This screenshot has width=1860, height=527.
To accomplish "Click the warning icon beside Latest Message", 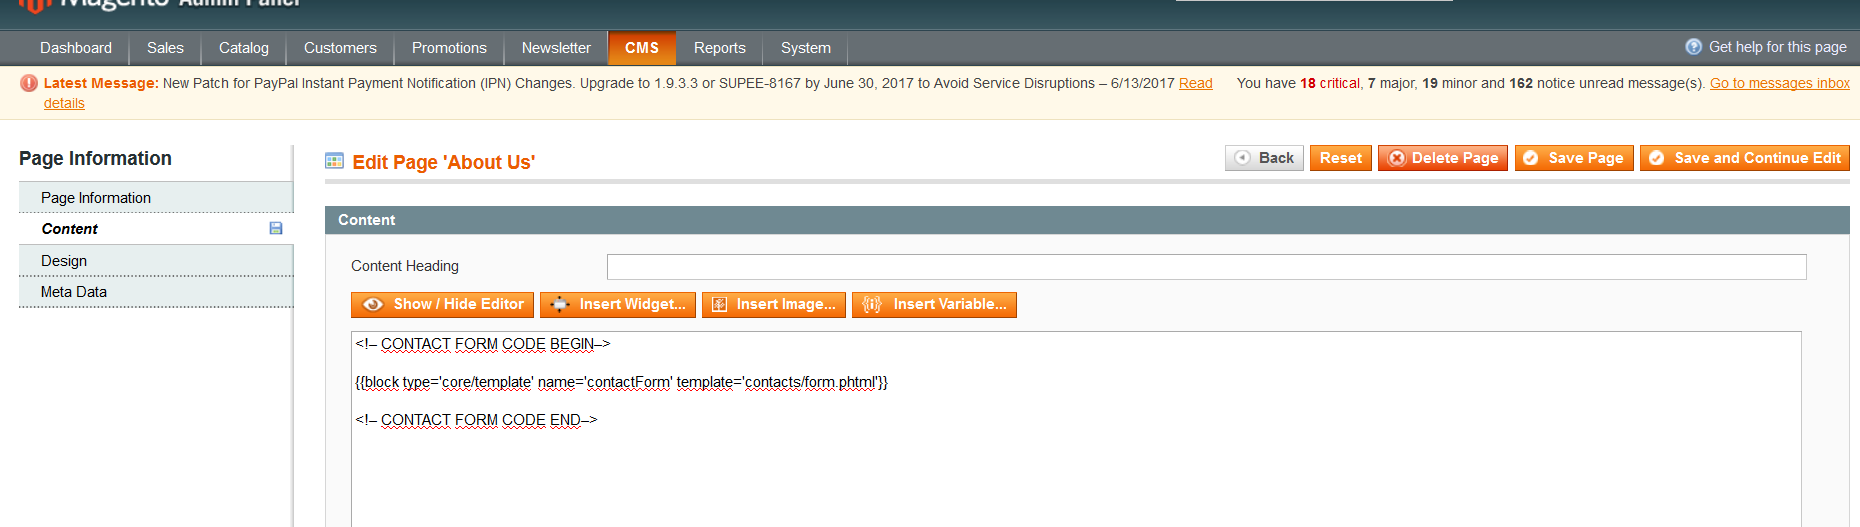I will pyautogui.click(x=29, y=83).
